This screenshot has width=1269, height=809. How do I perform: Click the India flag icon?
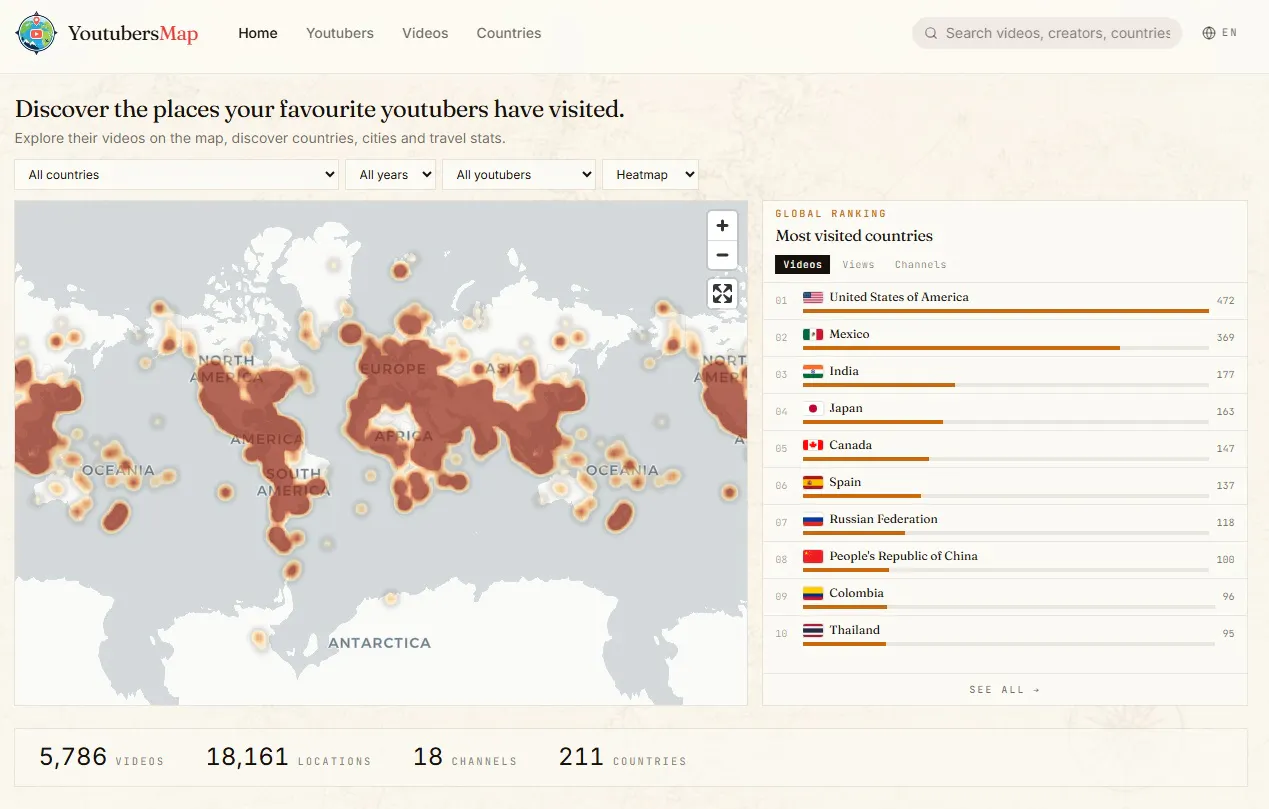(813, 371)
